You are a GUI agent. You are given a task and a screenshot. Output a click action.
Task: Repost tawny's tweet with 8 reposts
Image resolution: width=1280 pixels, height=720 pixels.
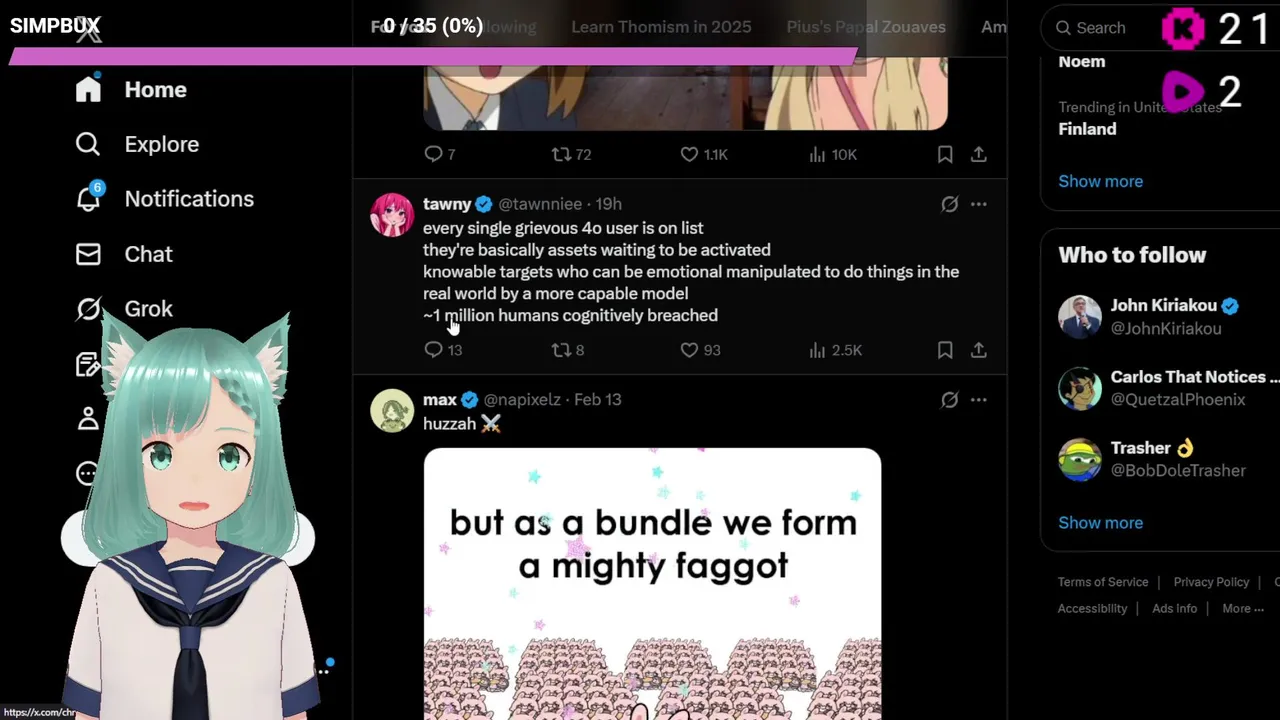pyautogui.click(x=561, y=350)
